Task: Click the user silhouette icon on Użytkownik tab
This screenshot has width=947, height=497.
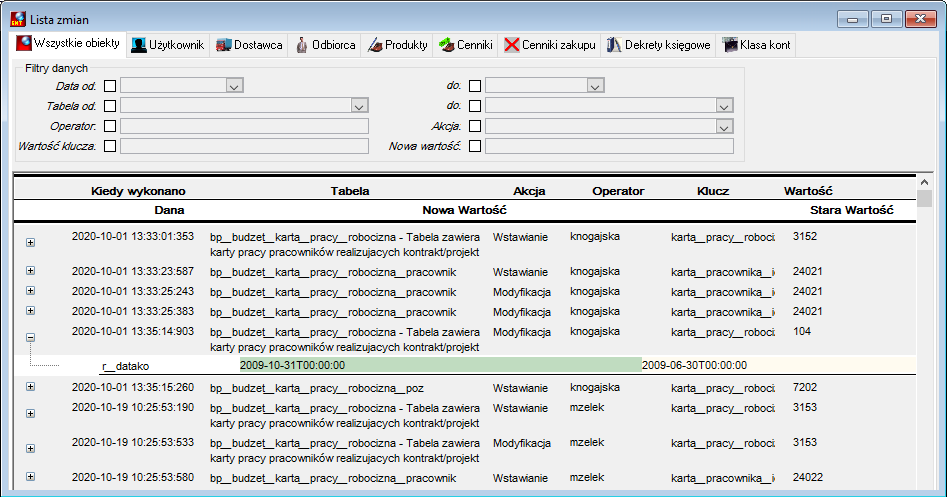Action: click(x=139, y=45)
